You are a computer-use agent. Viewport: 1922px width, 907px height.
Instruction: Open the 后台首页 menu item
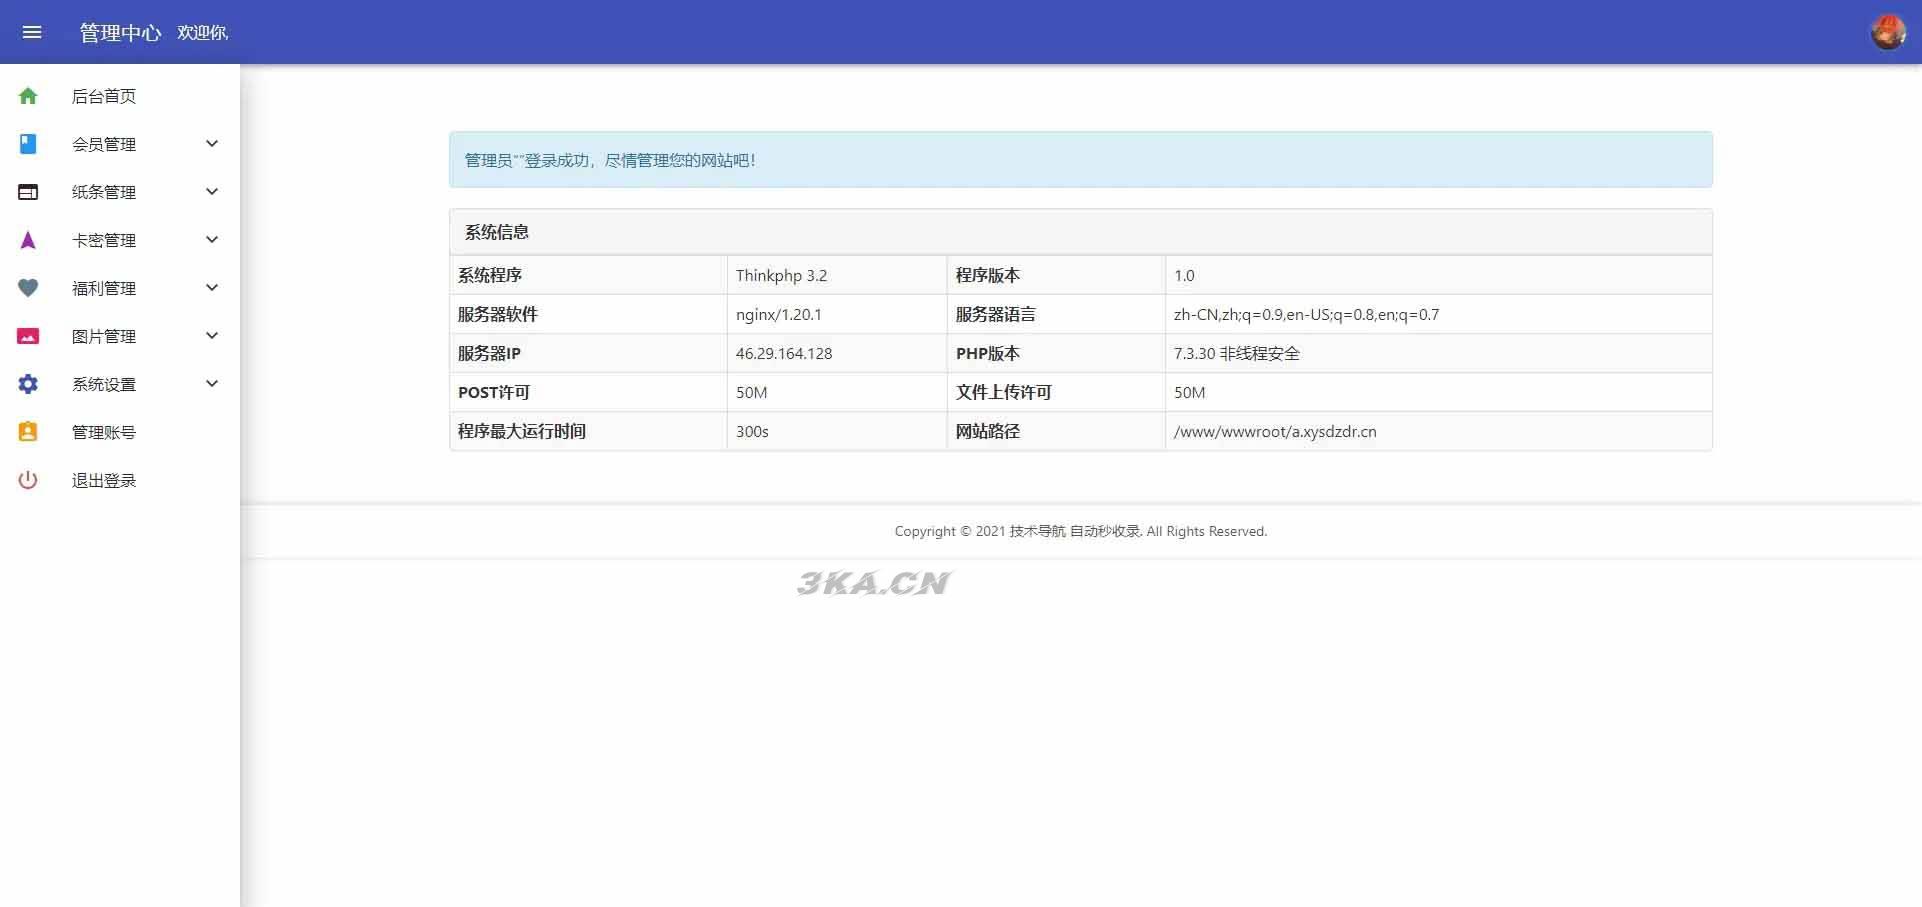[104, 96]
